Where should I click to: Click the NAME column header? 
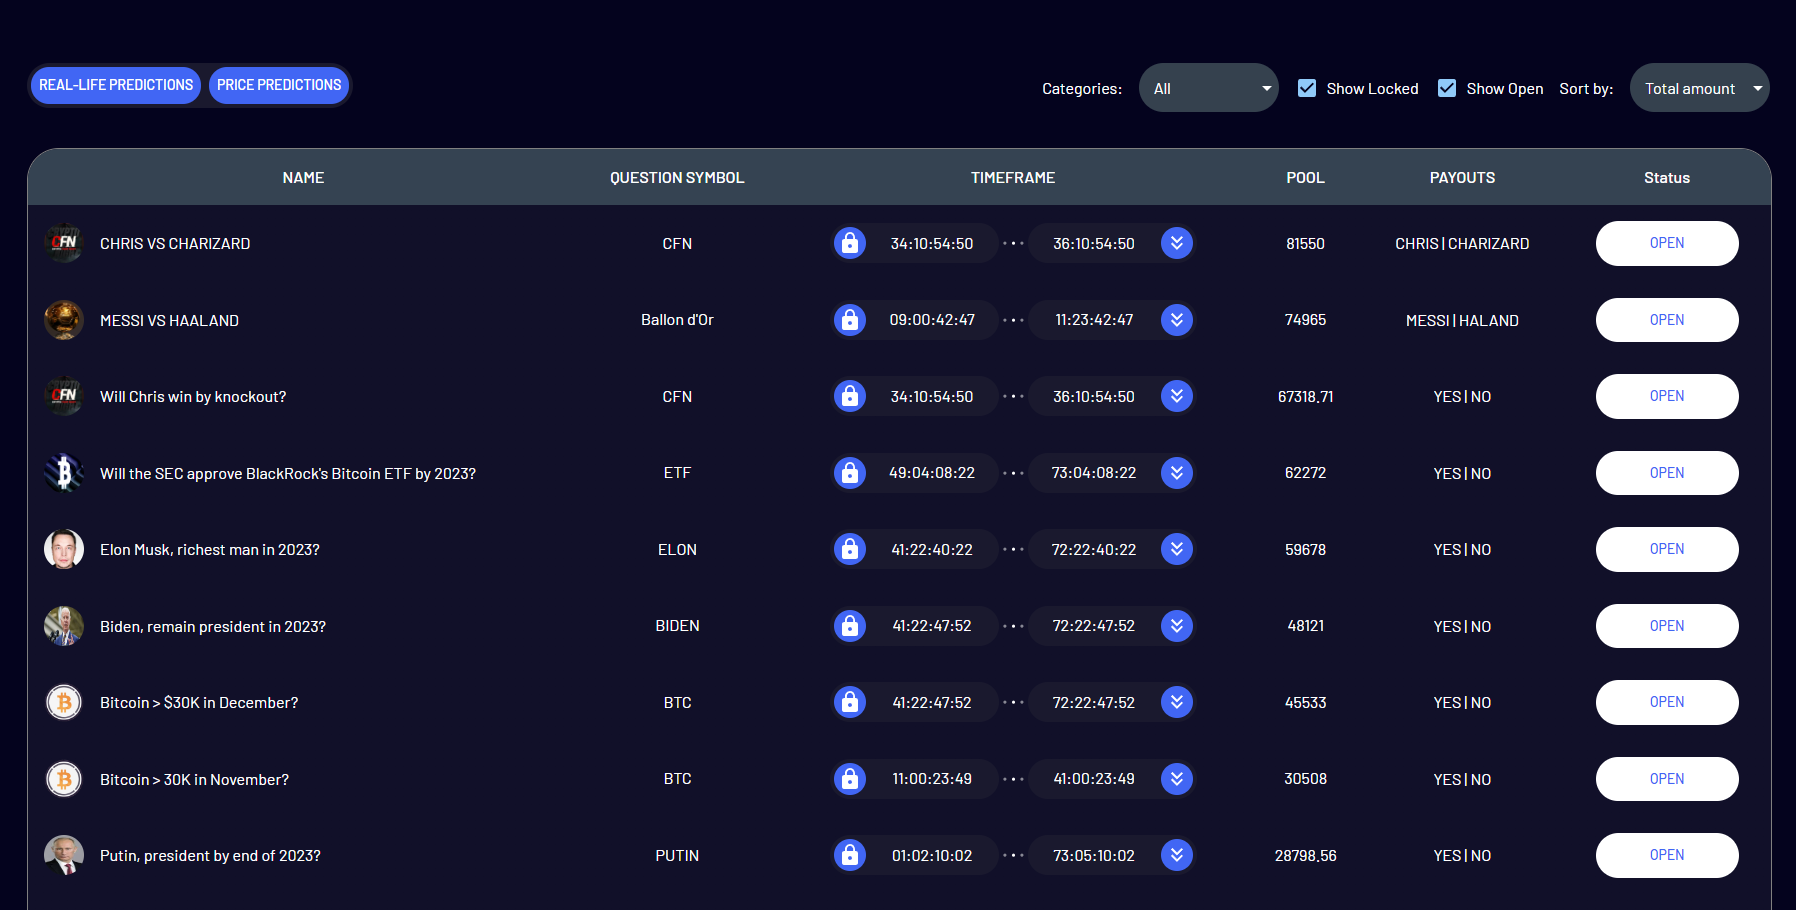(x=303, y=178)
